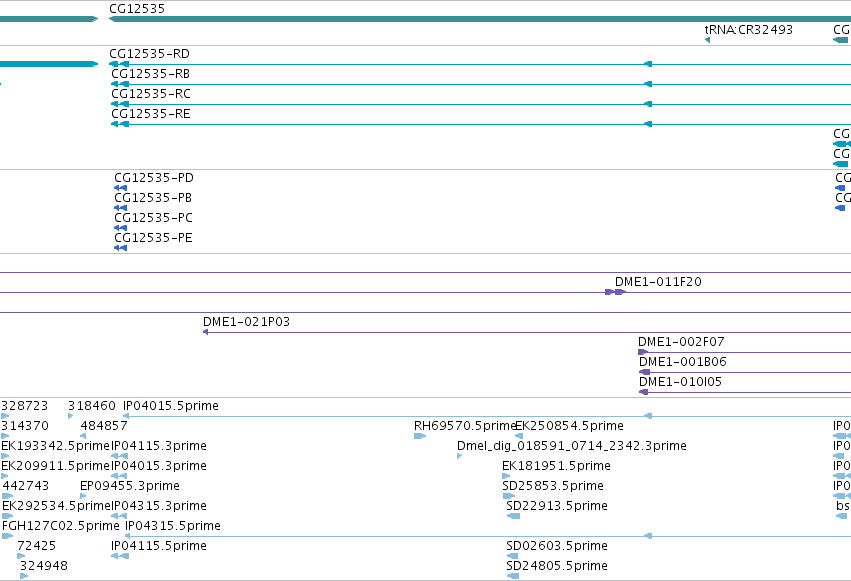
Task: Select the DME1-021P03 clone label
Action: click(x=246, y=322)
